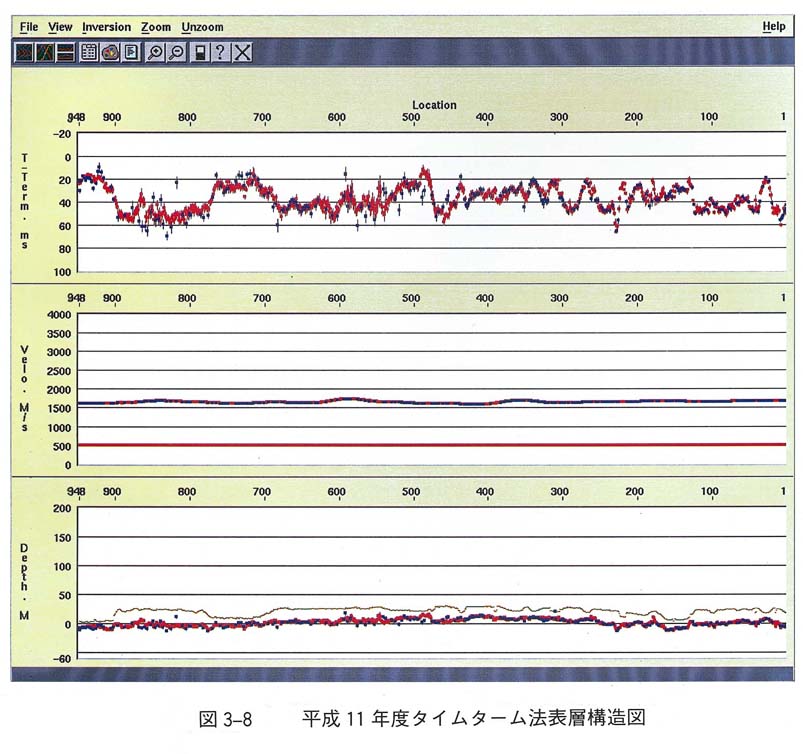The width and height of the screenshot is (803, 754).
Task: Open the table grid toolbar icon
Action: tap(89, 52)
